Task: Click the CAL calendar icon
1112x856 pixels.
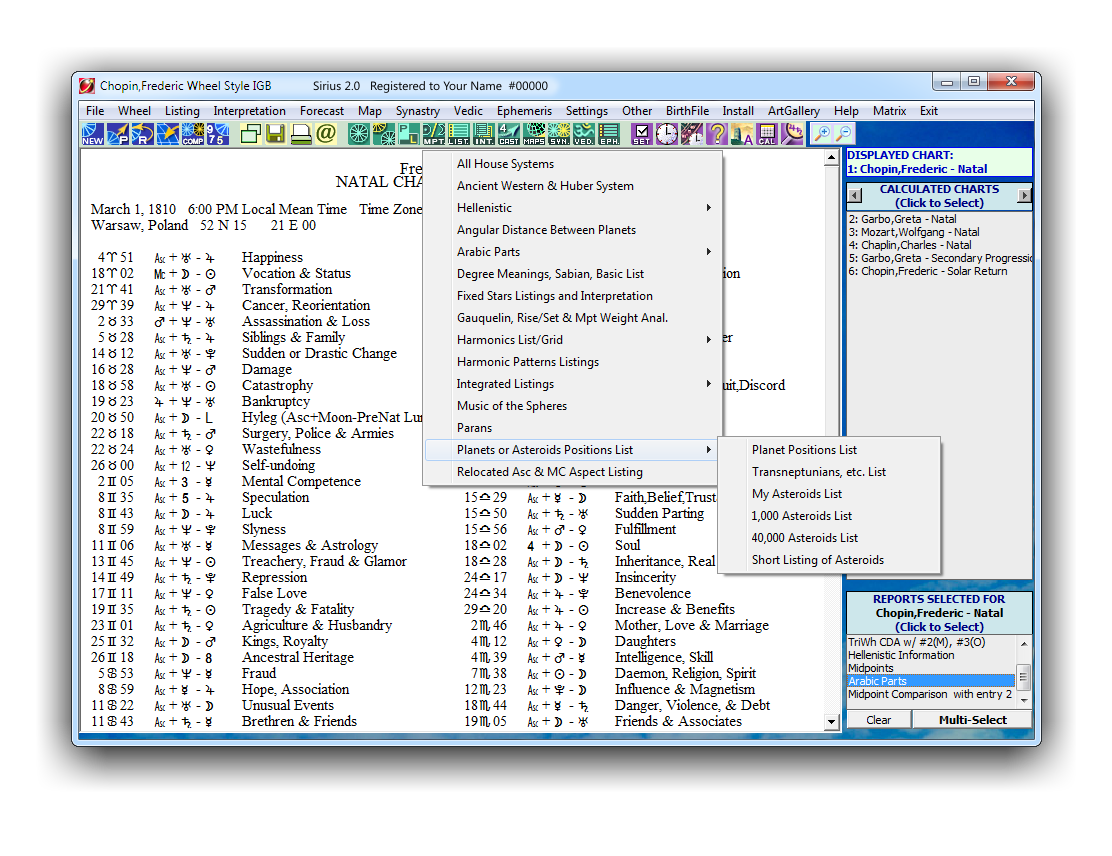Action: coord(767,133)
